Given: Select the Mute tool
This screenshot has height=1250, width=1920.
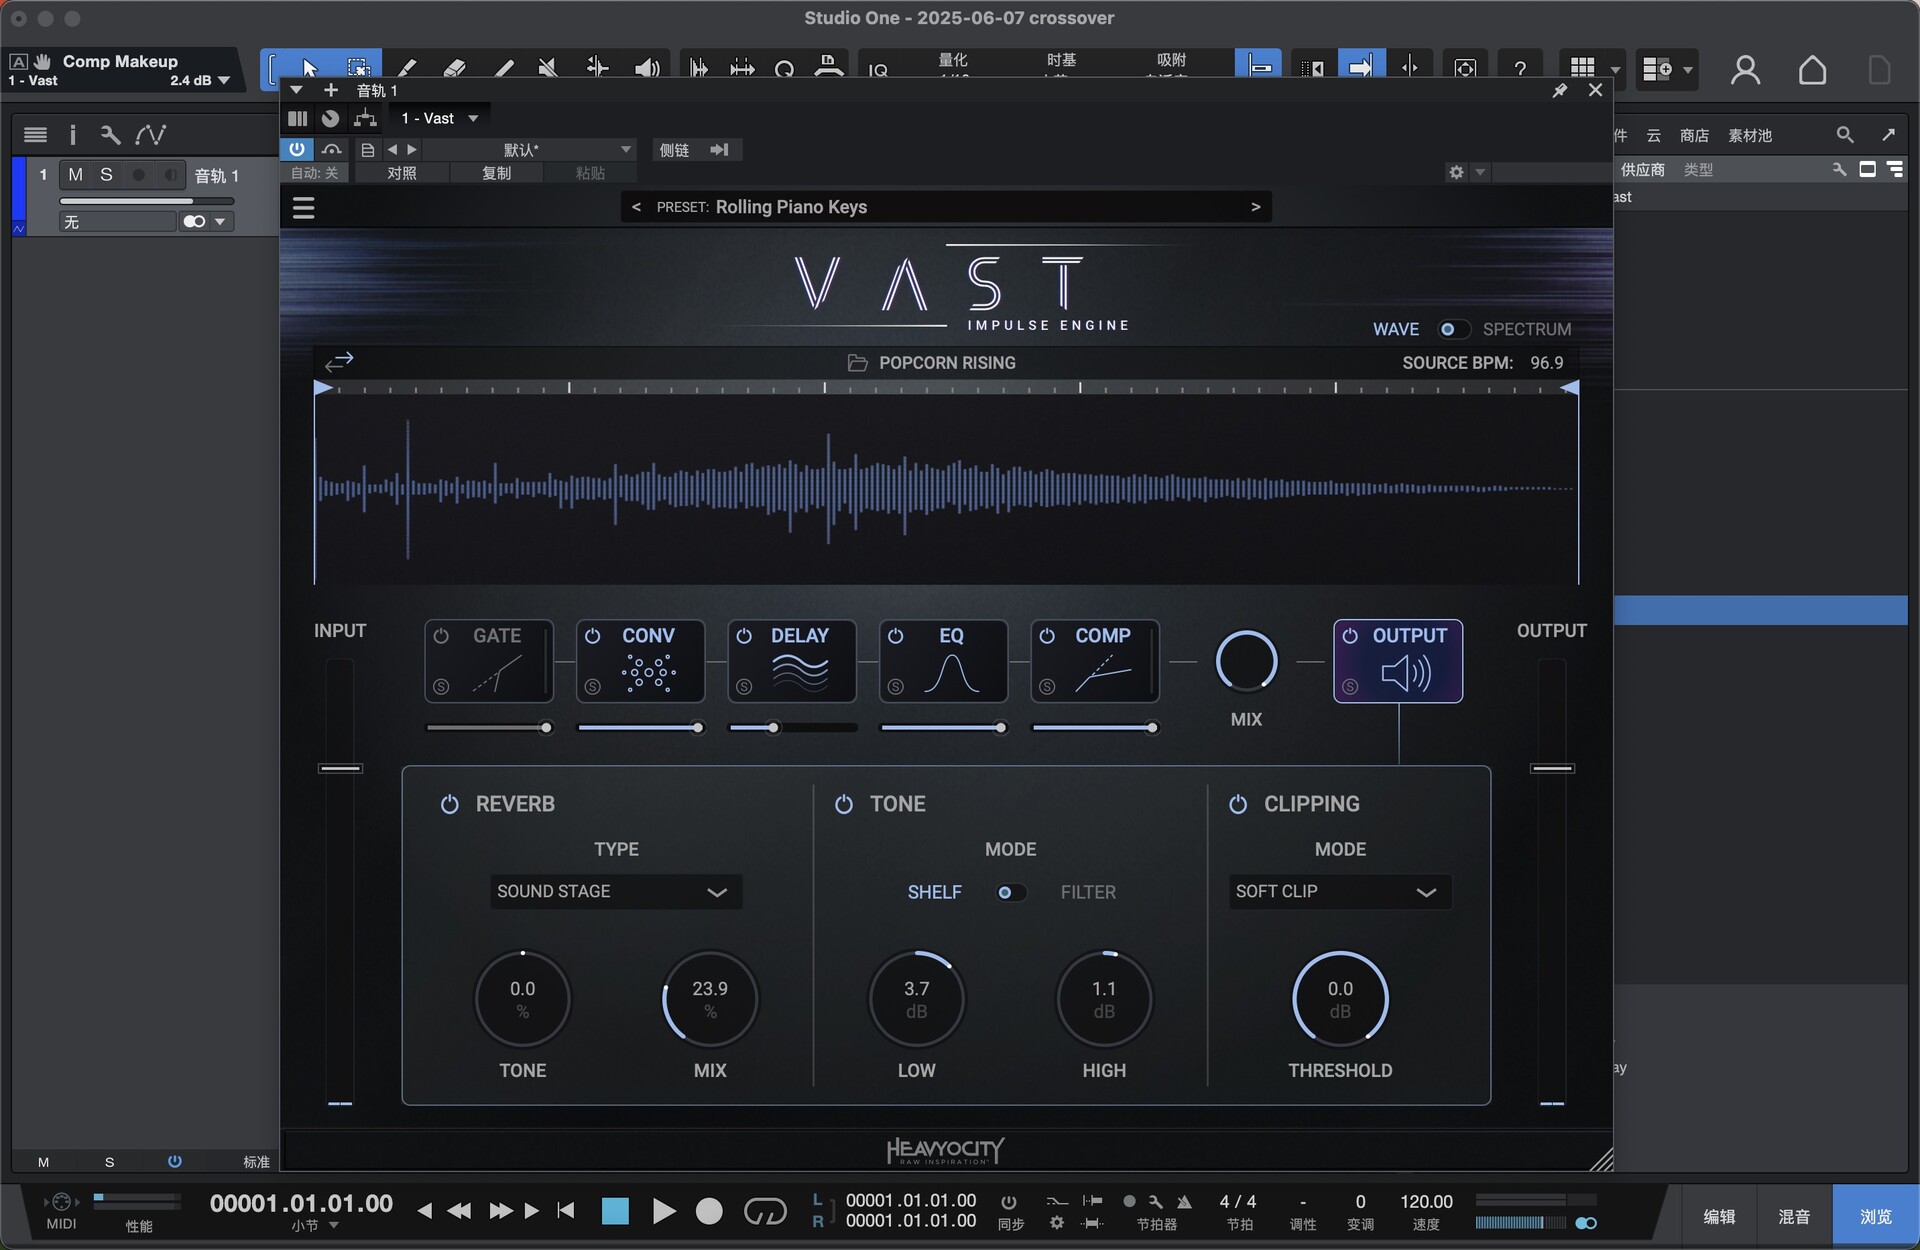Looking at the screenshot, I should pyautogui.click(x=548, y=68).
